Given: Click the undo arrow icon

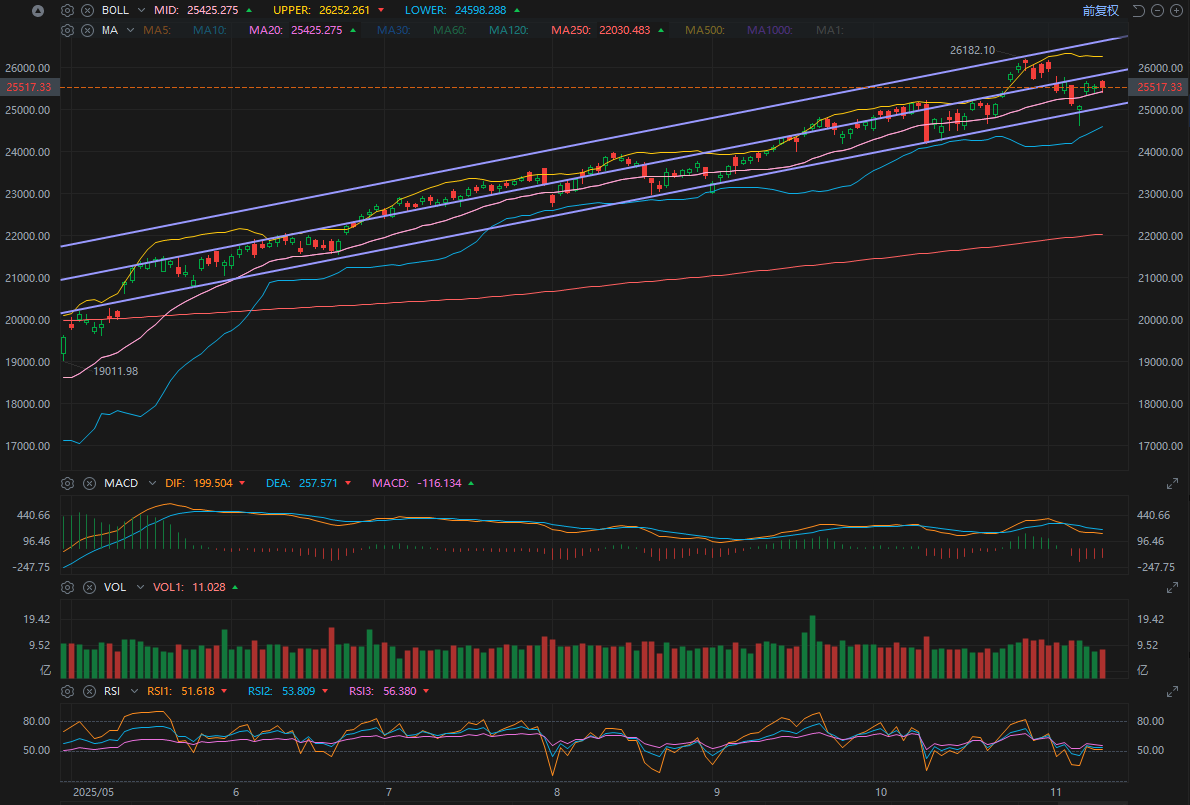Looking at the screenshot, I should [x=1138, y=11].
